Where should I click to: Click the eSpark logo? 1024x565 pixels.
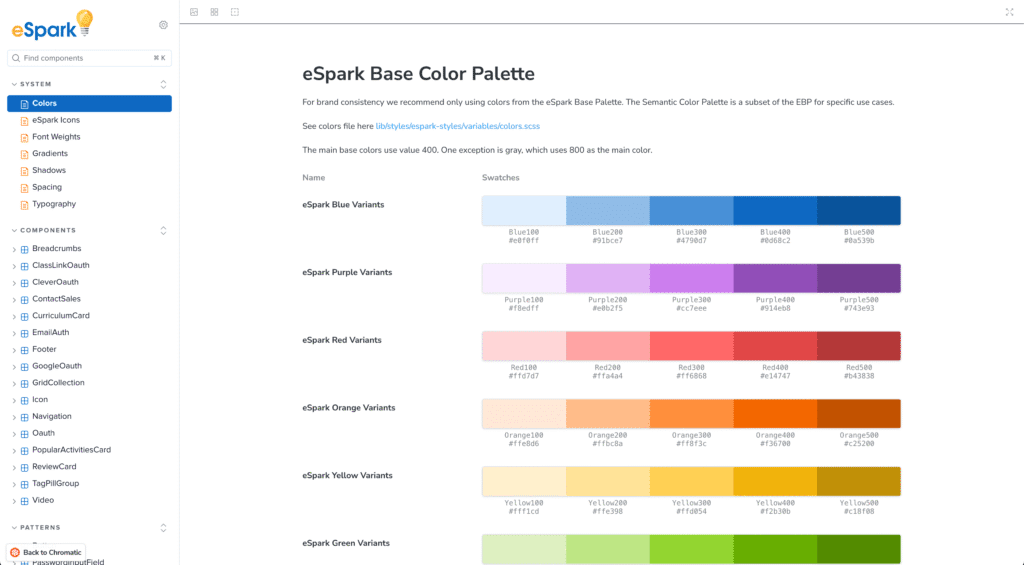pyautogui.click(x=52, y=26)
